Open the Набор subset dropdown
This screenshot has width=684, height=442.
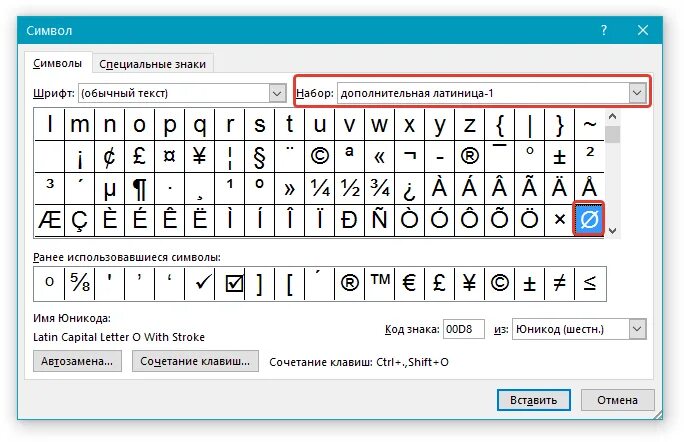[637, 93]
